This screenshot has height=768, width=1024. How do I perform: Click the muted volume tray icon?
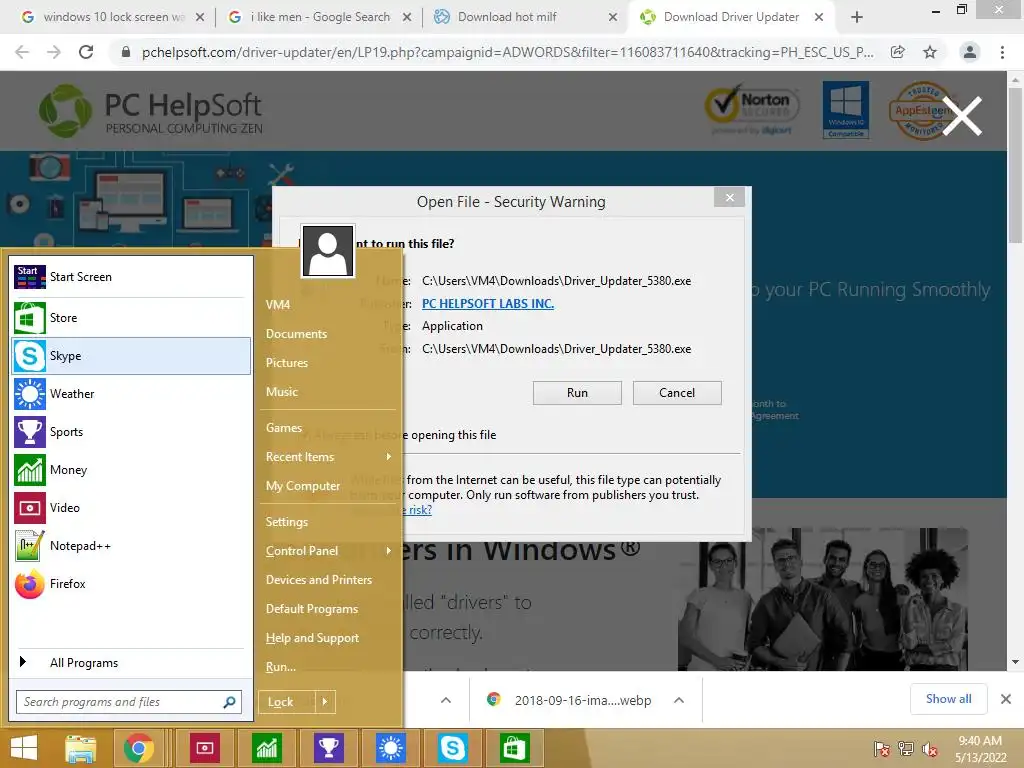tap(930, 749)
